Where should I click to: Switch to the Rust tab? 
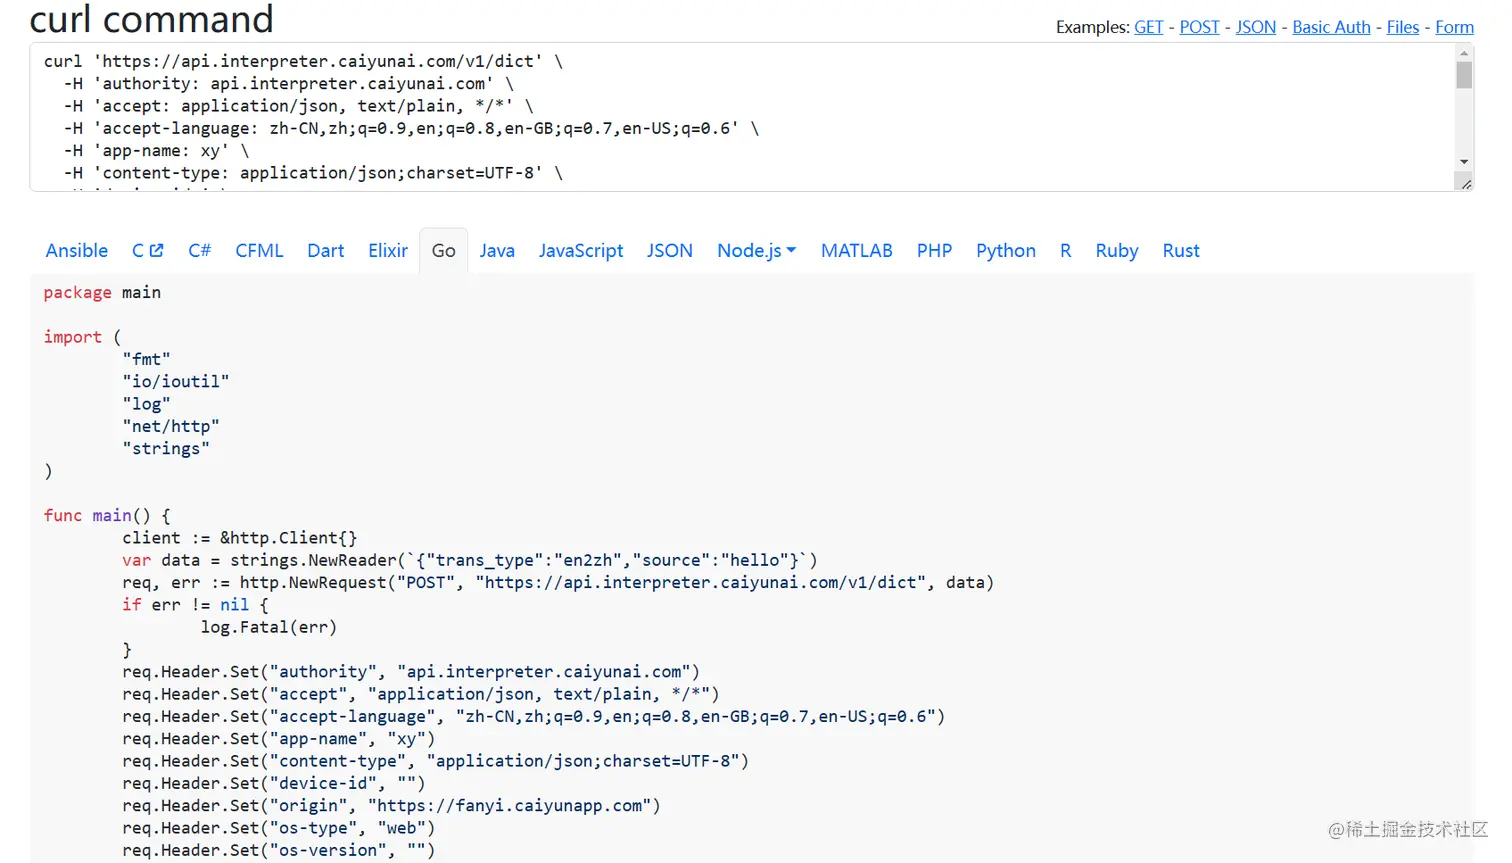1180,250
